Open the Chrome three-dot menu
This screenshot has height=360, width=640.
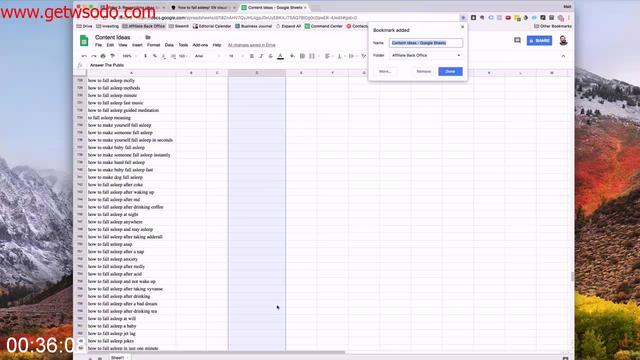tap(569, 18)
